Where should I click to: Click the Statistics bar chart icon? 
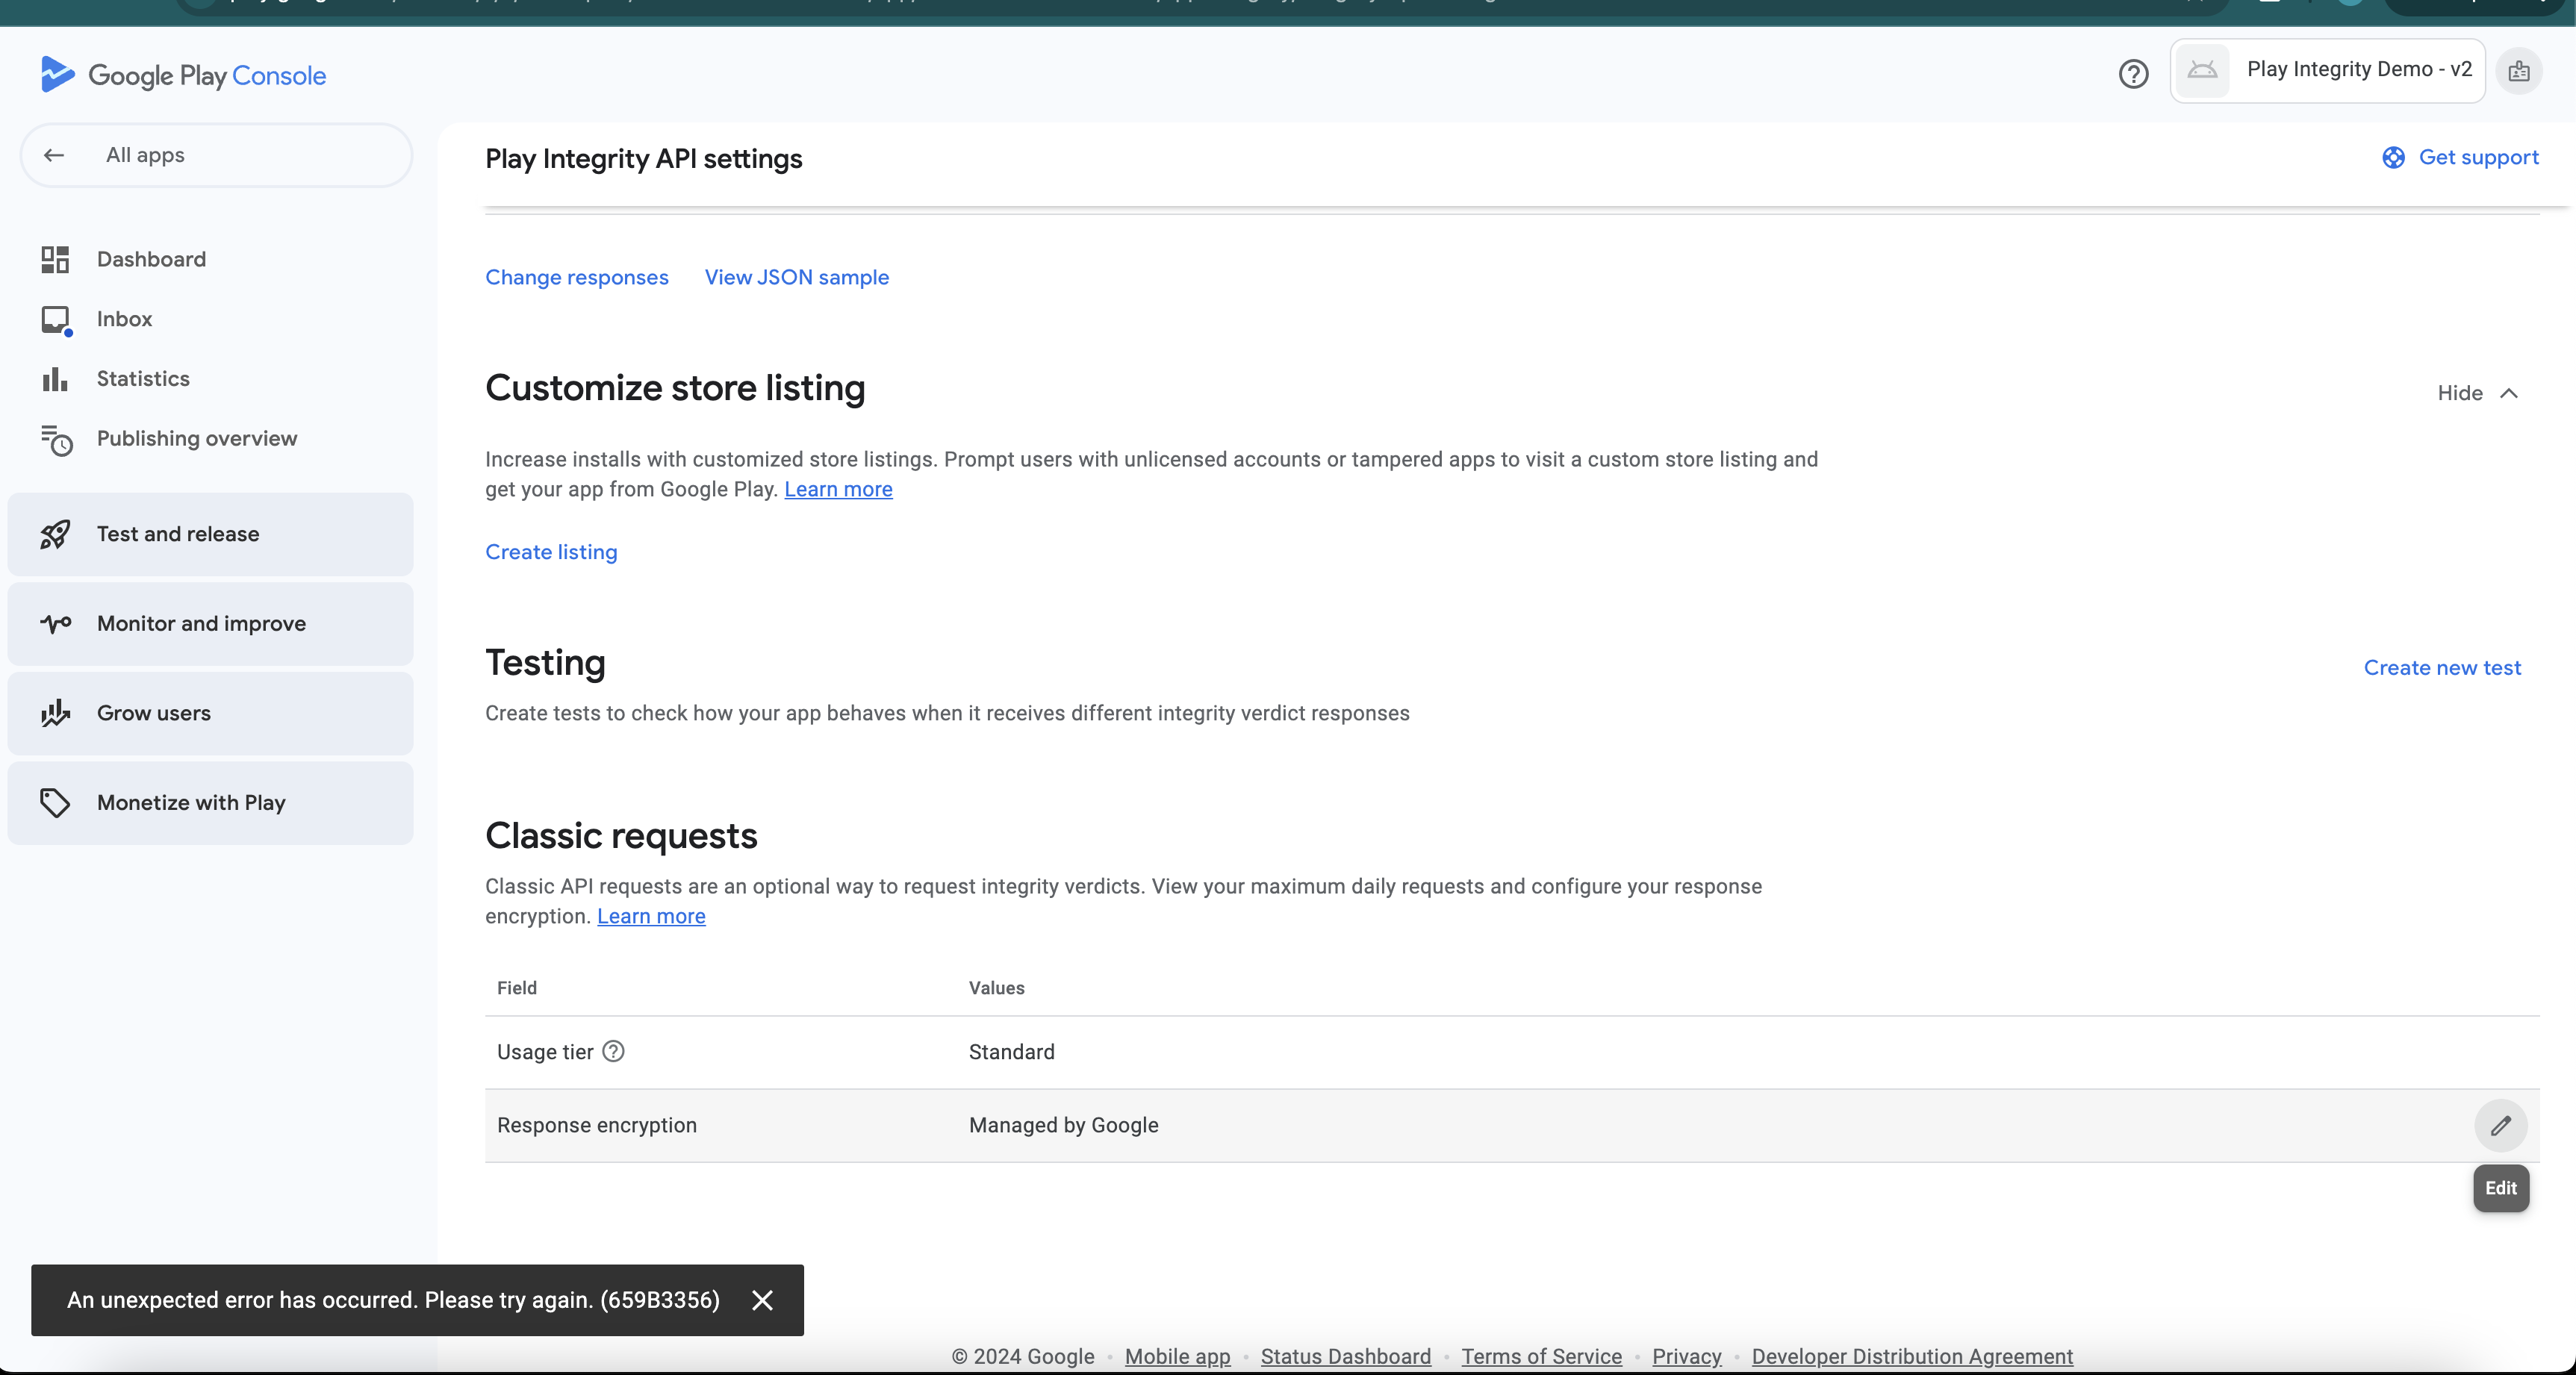55,379
